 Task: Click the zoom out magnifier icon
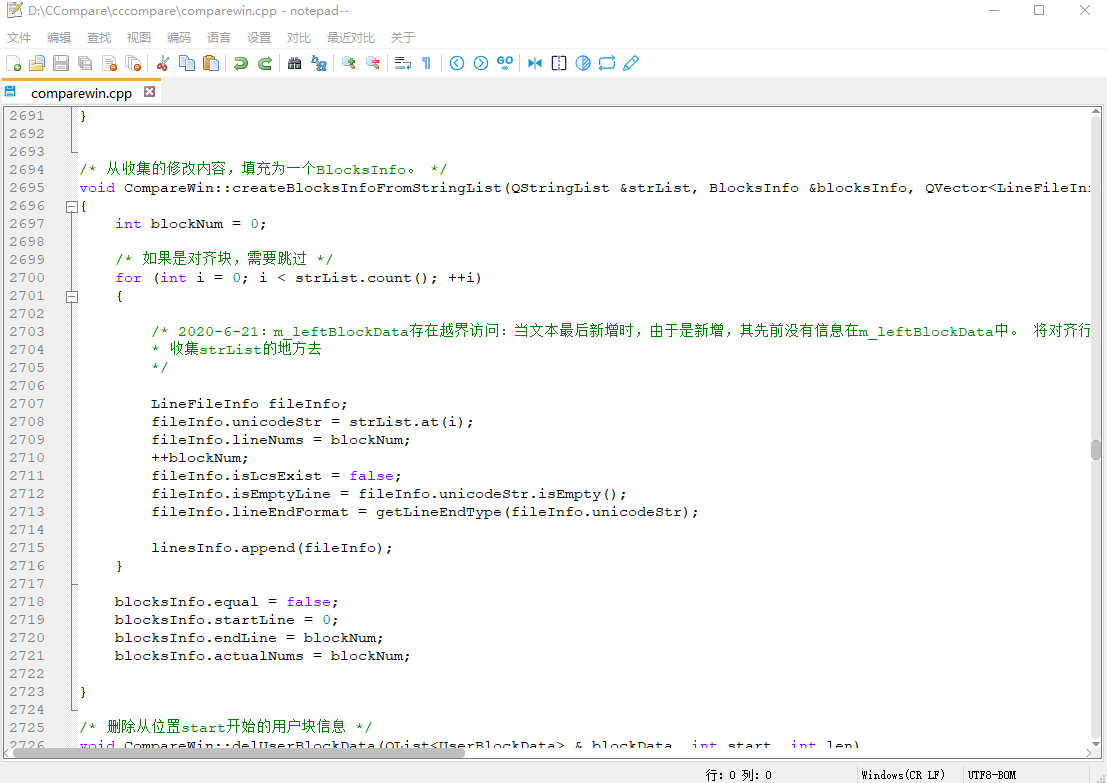(373, 64)
